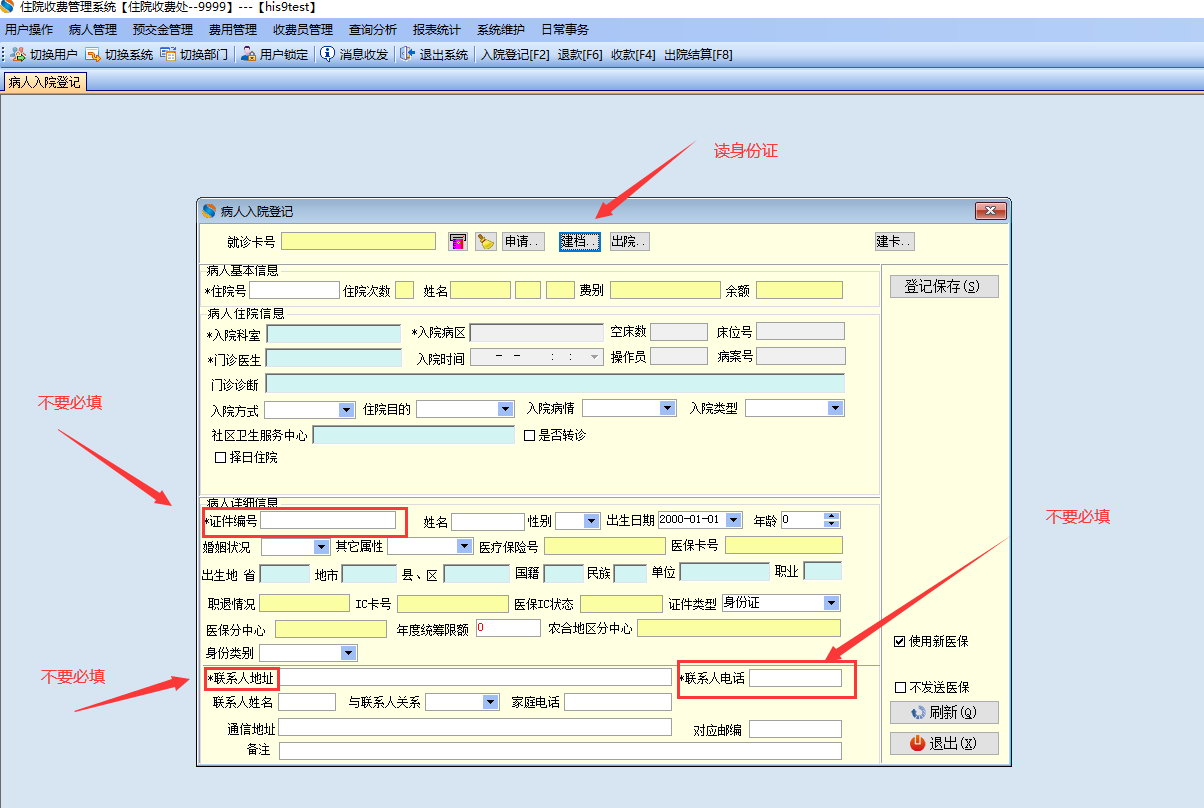Click the 通信地址 input field
The image size is (1204, 808).
[x=476, y=727]
